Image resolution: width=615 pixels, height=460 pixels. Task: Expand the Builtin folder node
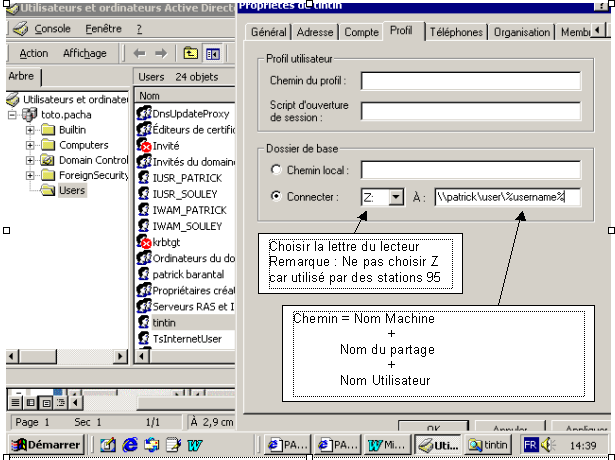(31, 130)
